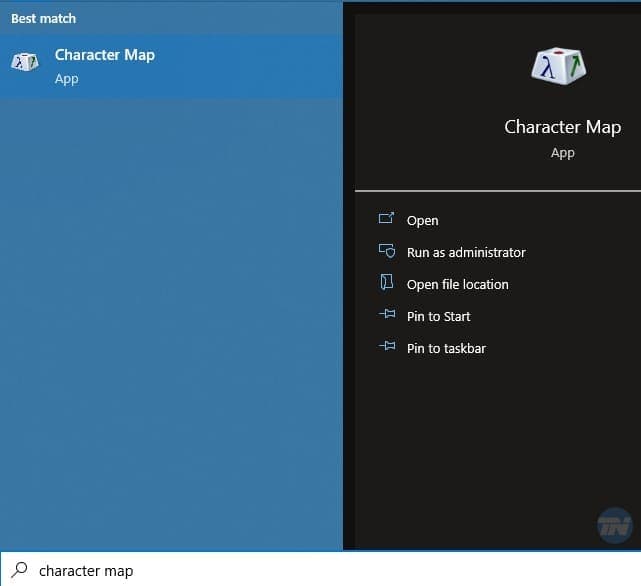This screenshot has width=641, height=586.
Task: Choose Run as administrator
Action: click(x=466, y=252)
